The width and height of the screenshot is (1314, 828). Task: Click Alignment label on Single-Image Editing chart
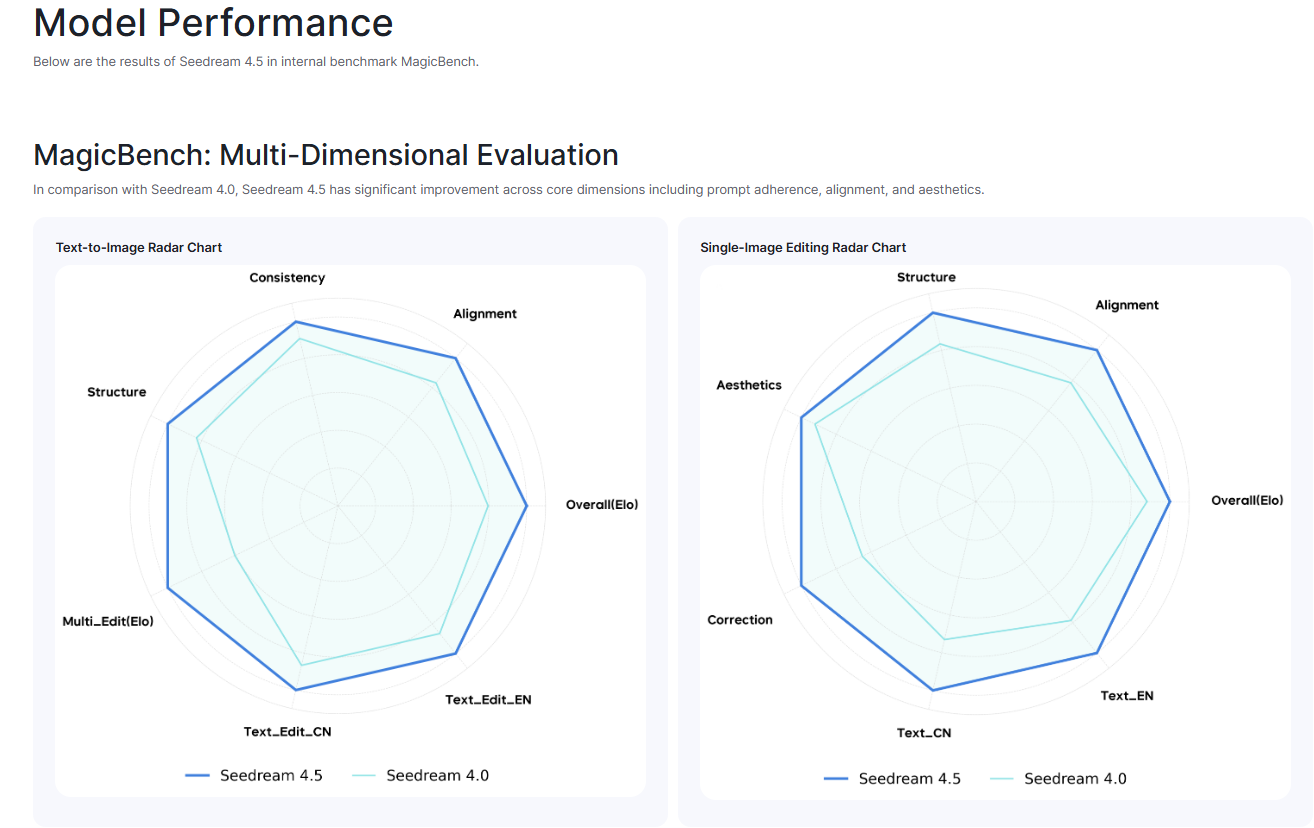[1127, 305]
